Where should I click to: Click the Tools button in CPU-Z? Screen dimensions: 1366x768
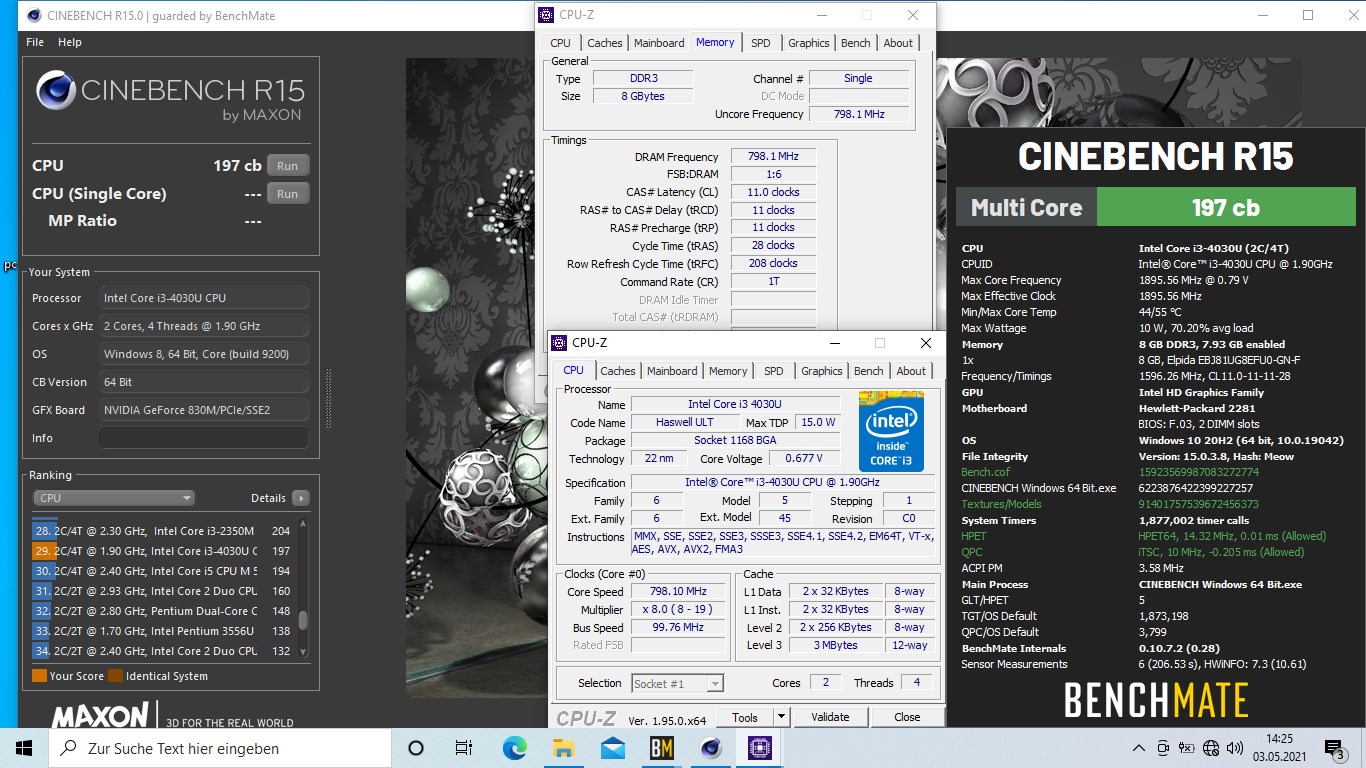745,717
